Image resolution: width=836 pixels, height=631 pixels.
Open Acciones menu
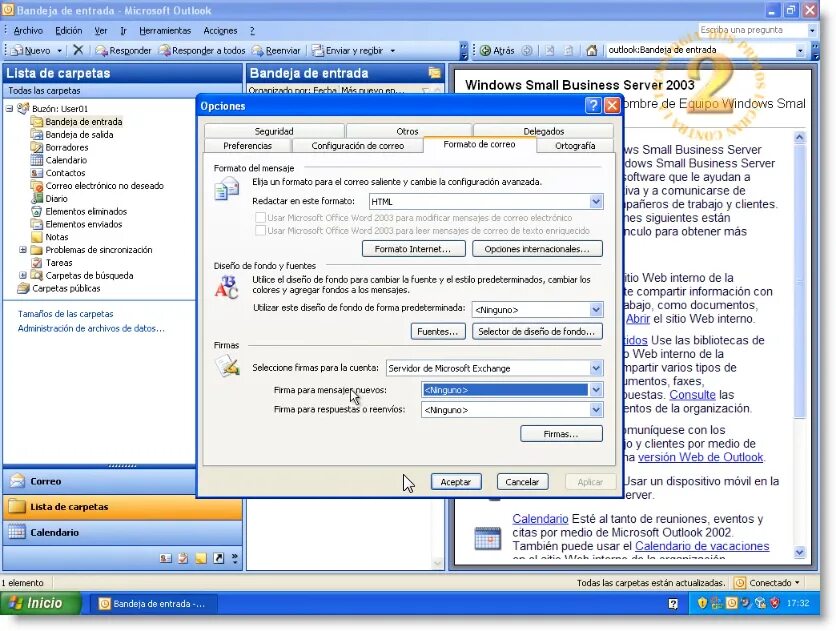[220, 31]
